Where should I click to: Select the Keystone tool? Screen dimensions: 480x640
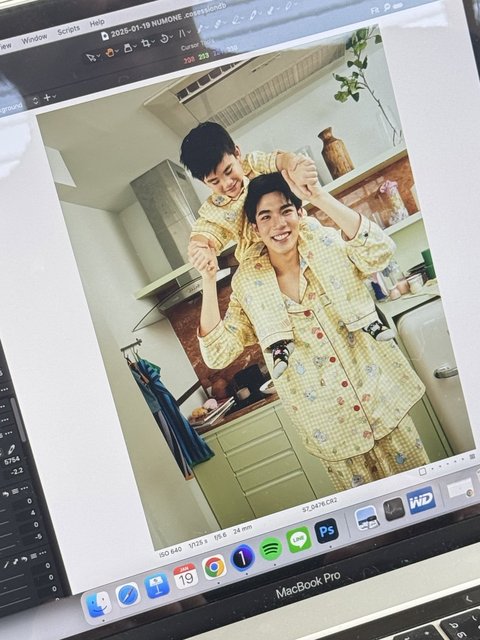click(x=184, y=33)
